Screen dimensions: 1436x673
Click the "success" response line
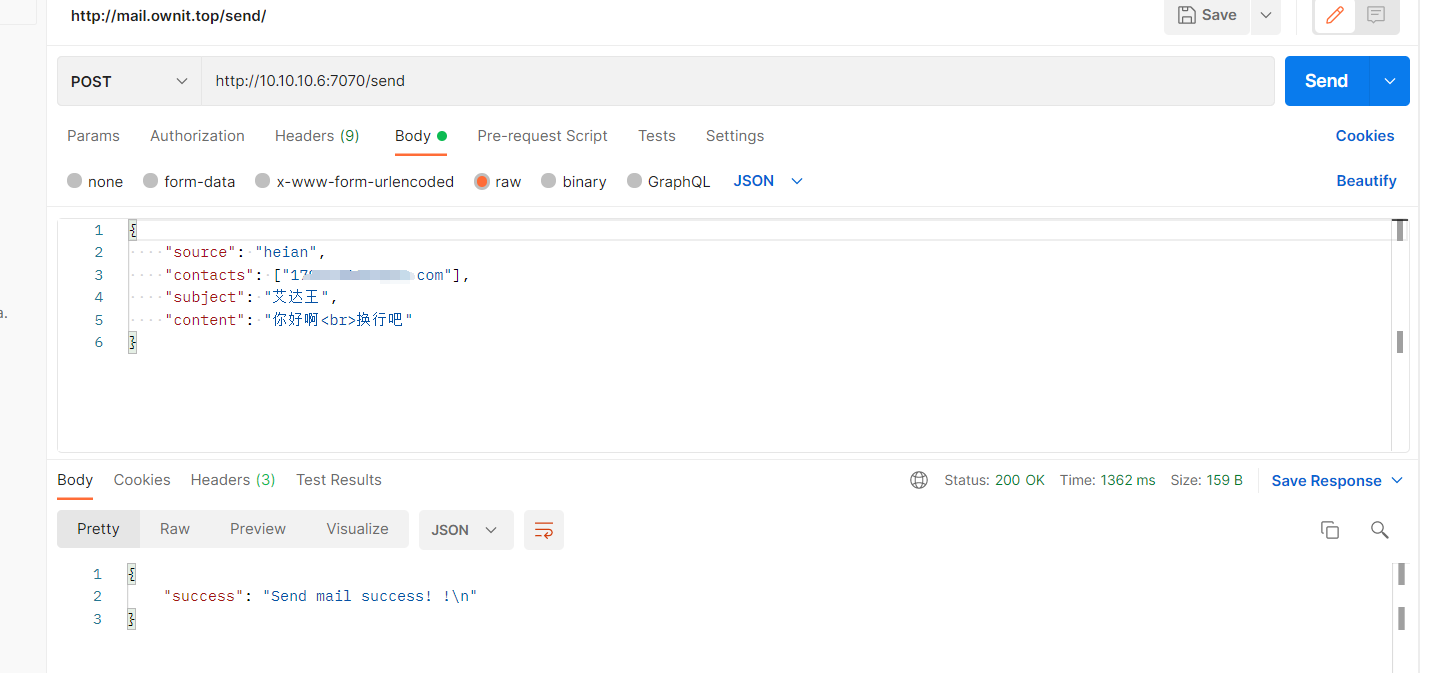pos(320,596)
